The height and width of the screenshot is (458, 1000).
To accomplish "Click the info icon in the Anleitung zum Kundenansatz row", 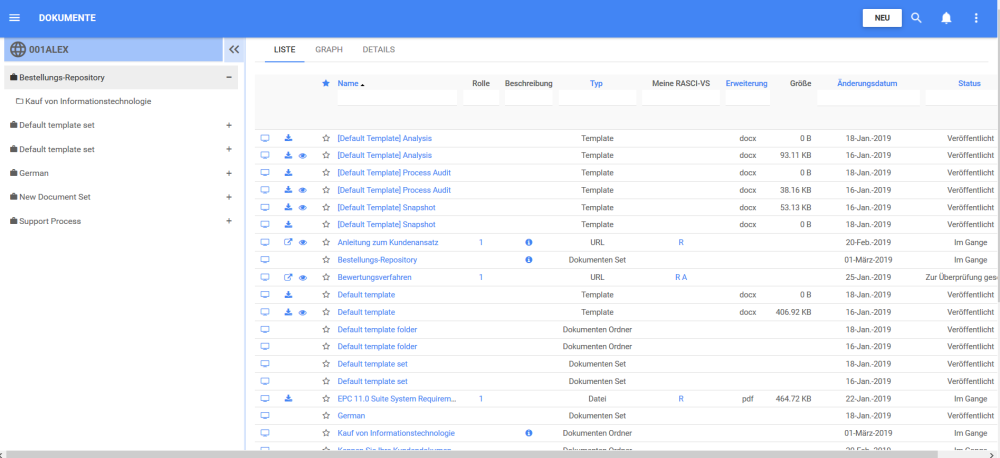I will pyautogui.click(x=529, y=242).
